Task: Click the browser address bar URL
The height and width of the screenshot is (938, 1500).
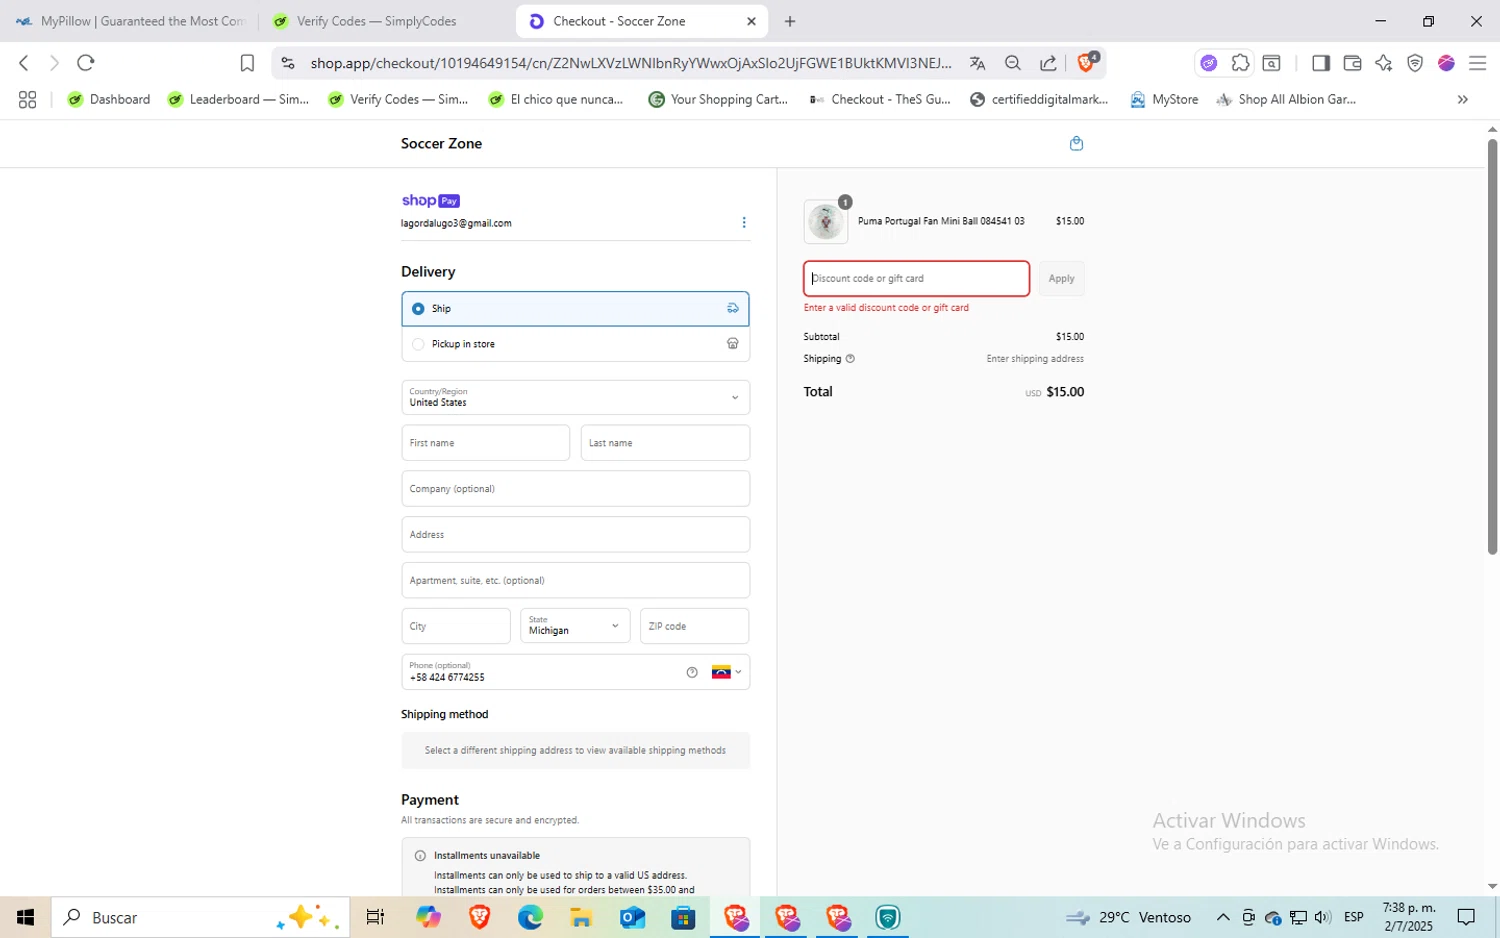Action: click(x=630, y=63)
